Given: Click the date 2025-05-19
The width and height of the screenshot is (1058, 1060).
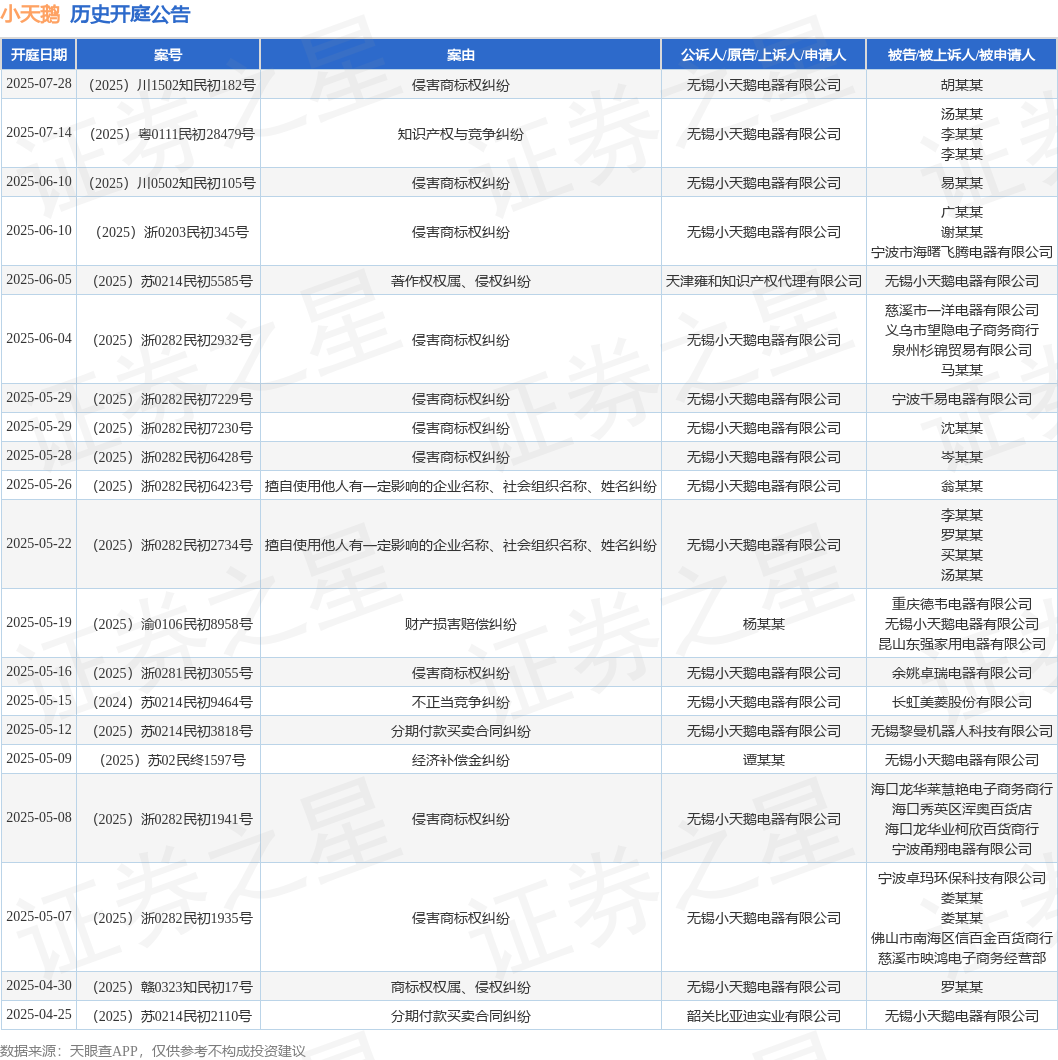Looking at the screenshot, I should 39,623.
